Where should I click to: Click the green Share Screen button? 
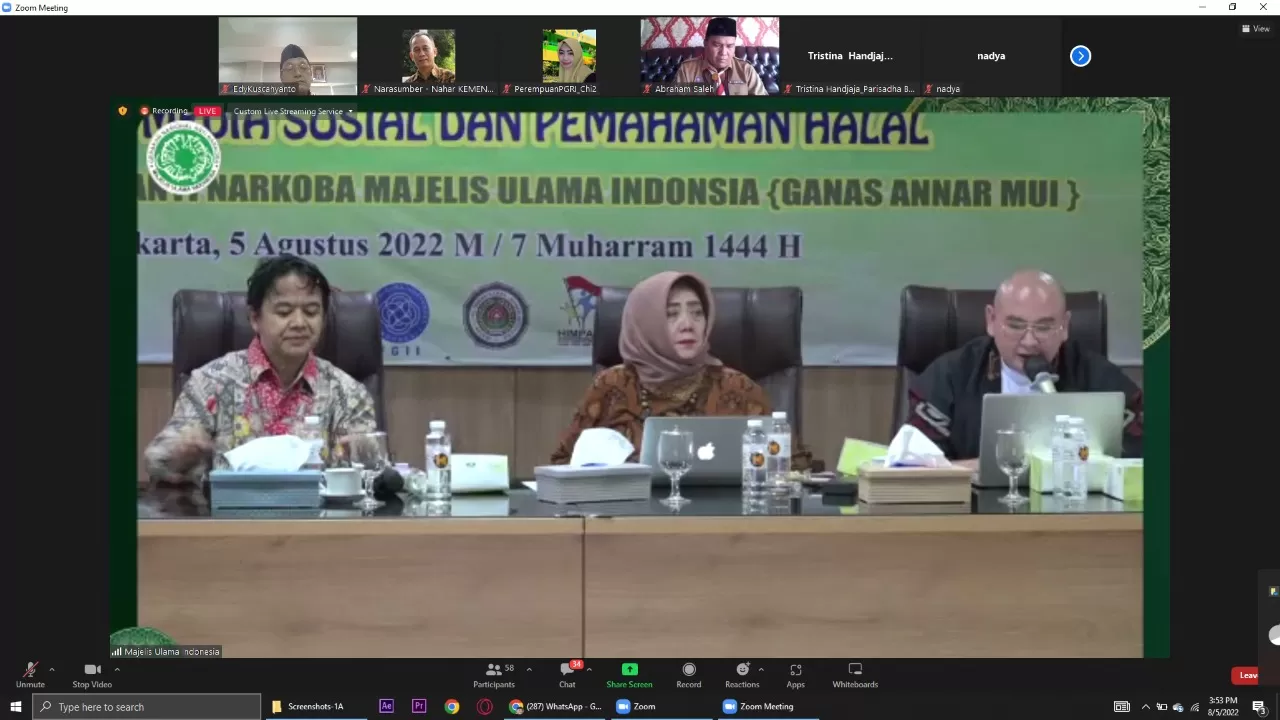pyautogui.click(x=629, y=675)
